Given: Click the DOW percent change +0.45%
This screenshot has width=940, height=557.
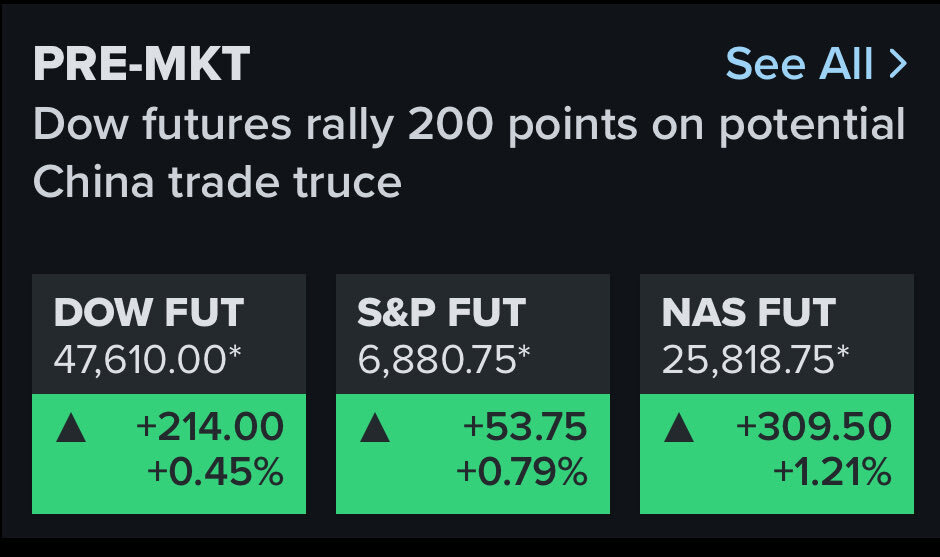Looking at the screenshot, I should point(215,472).
